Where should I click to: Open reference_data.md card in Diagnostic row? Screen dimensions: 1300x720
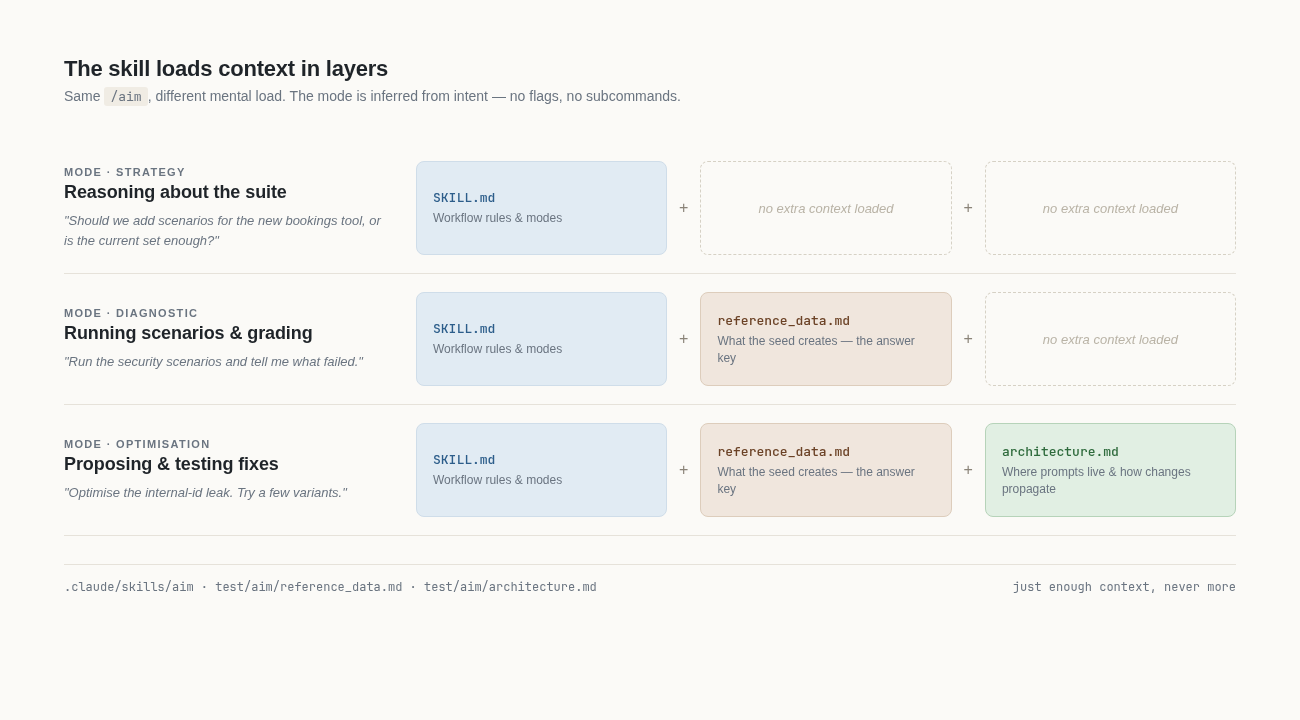click(x=826, y=339)
